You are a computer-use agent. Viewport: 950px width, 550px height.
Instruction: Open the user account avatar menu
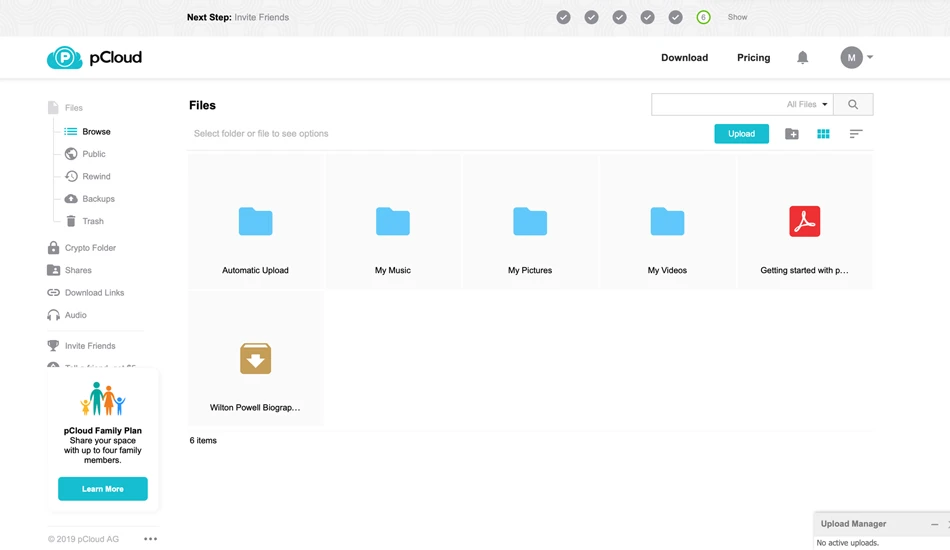pyautogui.click(x=856, y=58)
